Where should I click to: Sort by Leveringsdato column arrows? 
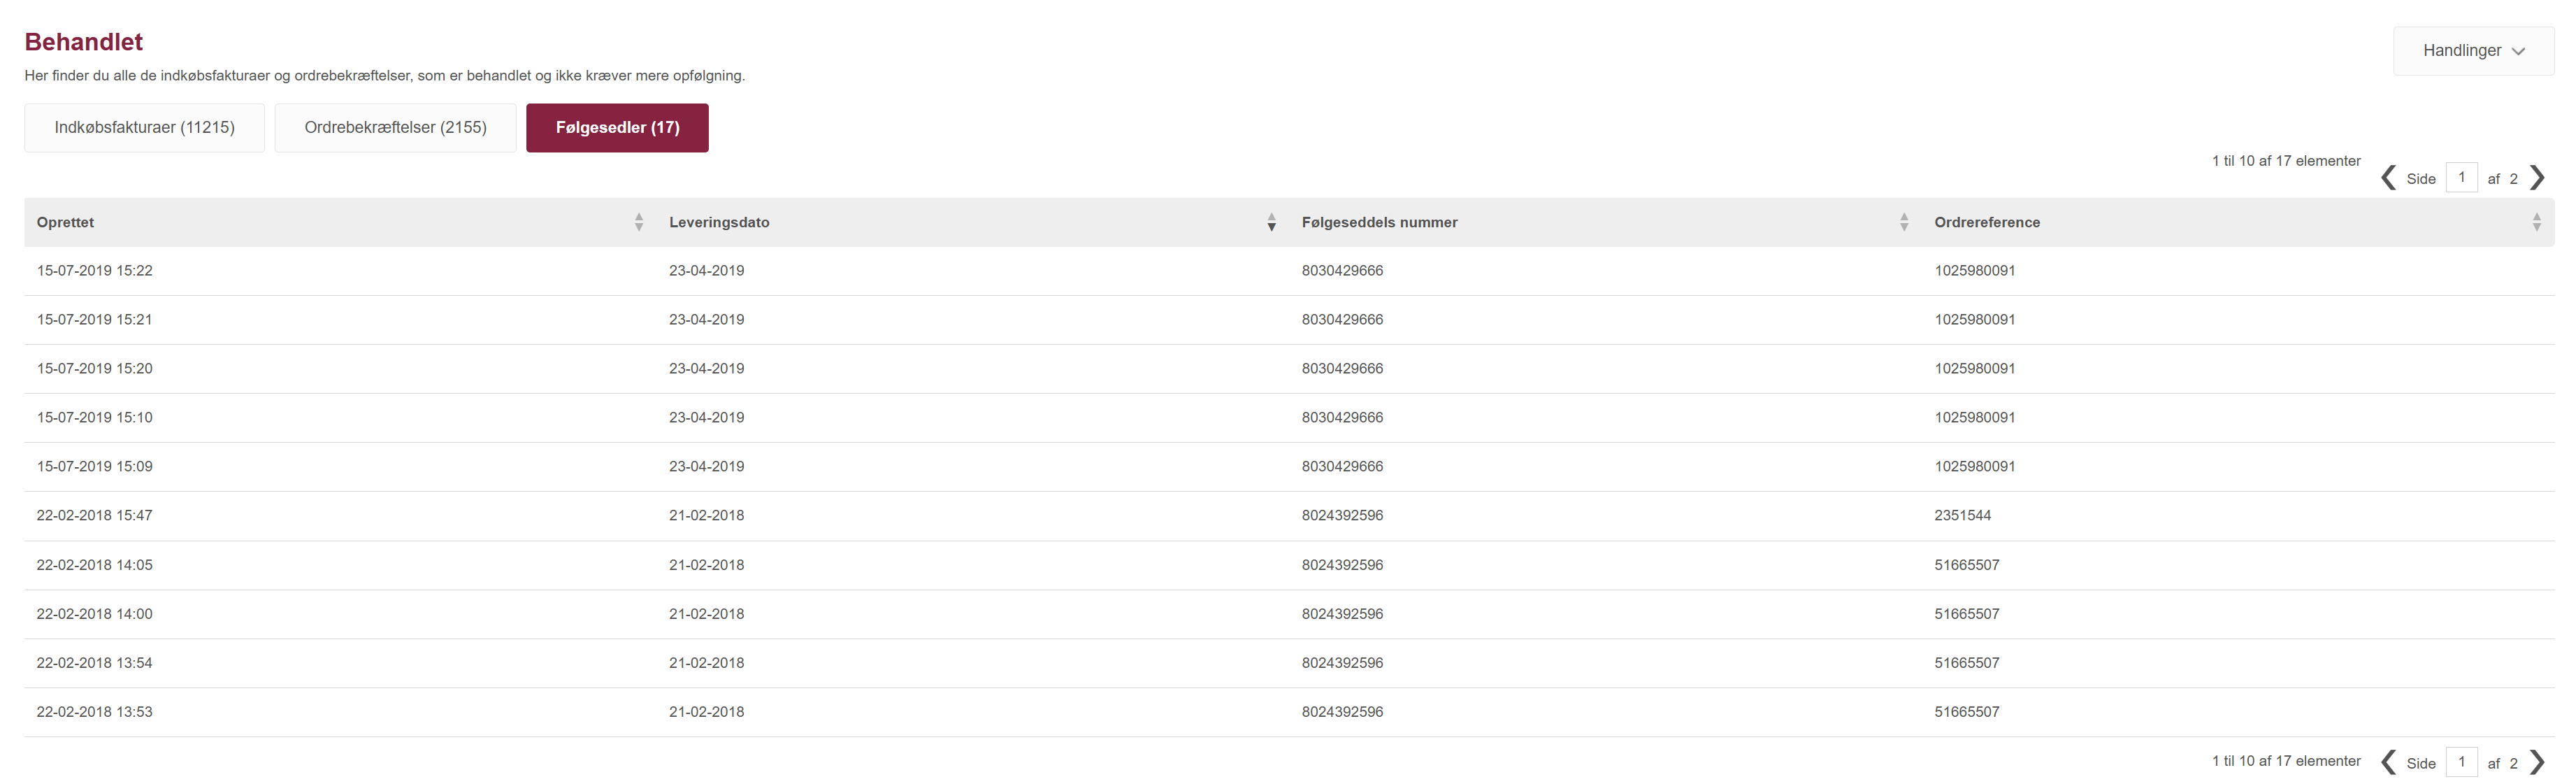(1271, 222)
